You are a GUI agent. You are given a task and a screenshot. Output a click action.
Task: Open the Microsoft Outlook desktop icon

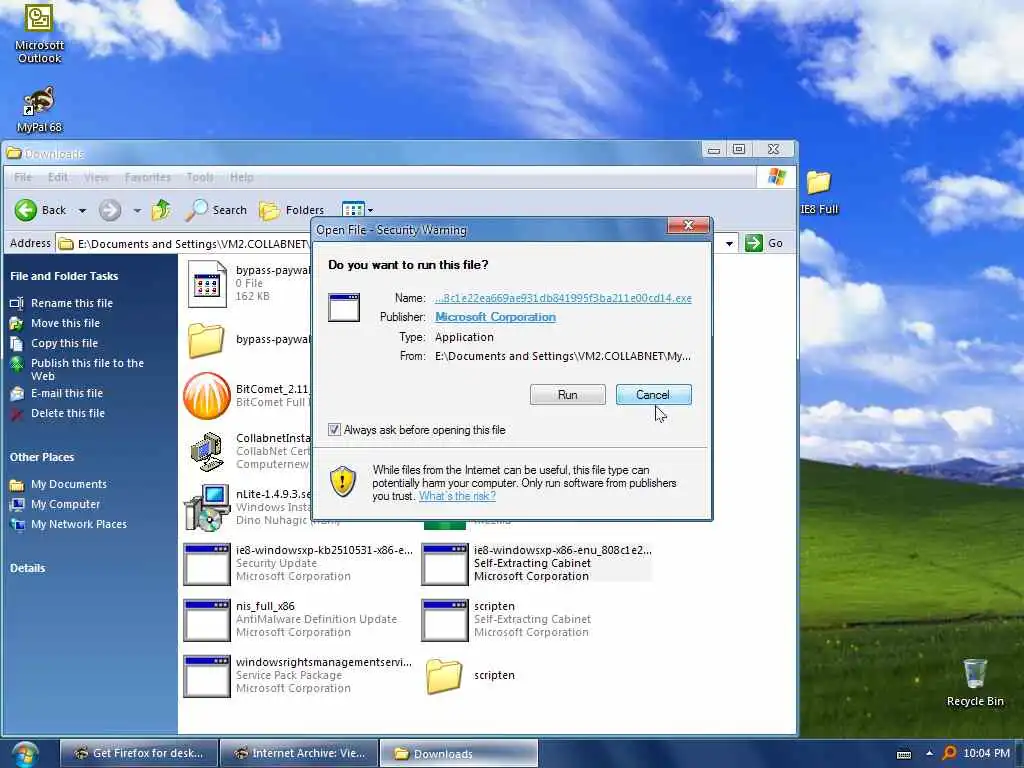39,33
